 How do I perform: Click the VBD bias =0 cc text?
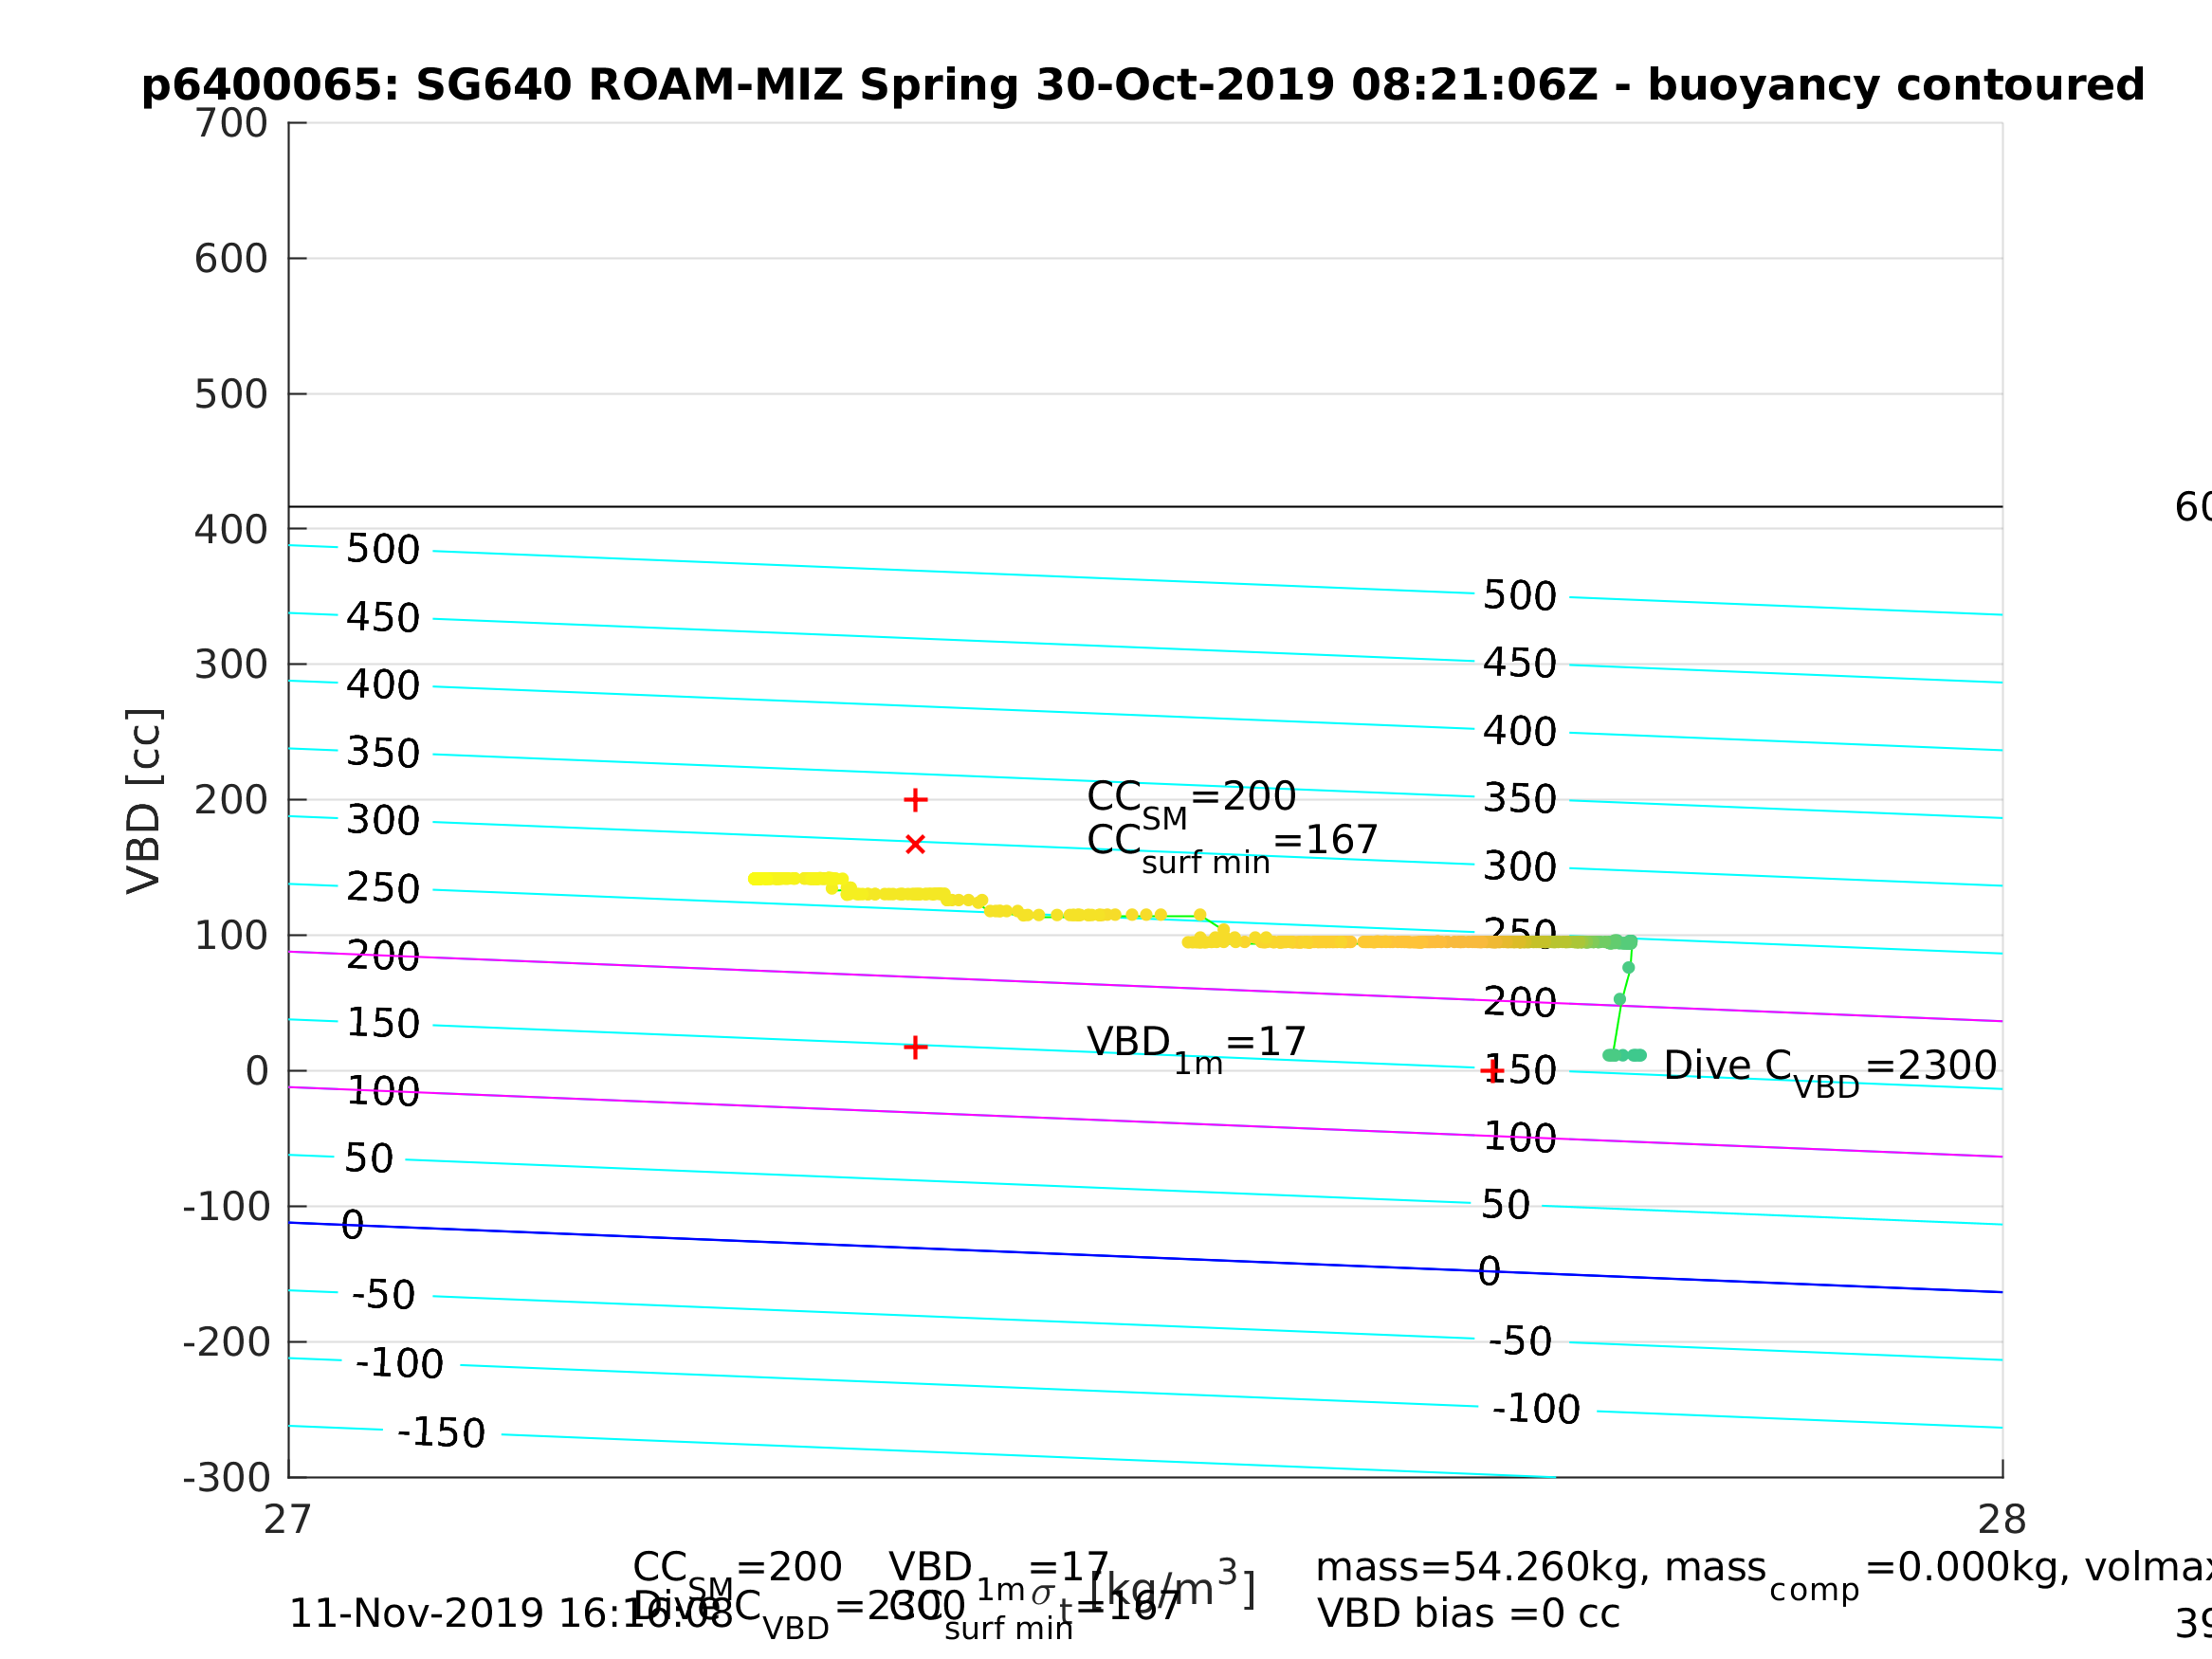(x=1468, y=1614)
